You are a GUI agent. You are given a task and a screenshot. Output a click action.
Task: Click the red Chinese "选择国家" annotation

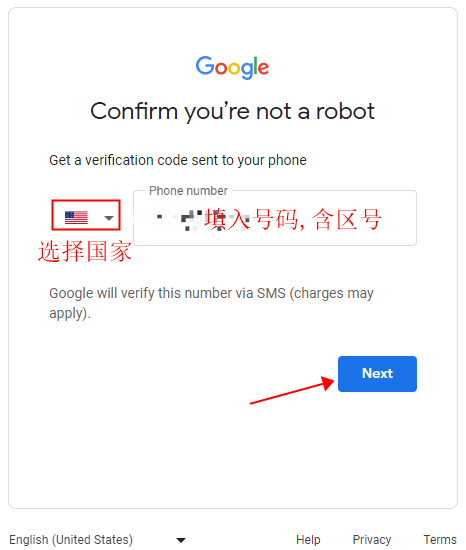[x=85, y=251]
